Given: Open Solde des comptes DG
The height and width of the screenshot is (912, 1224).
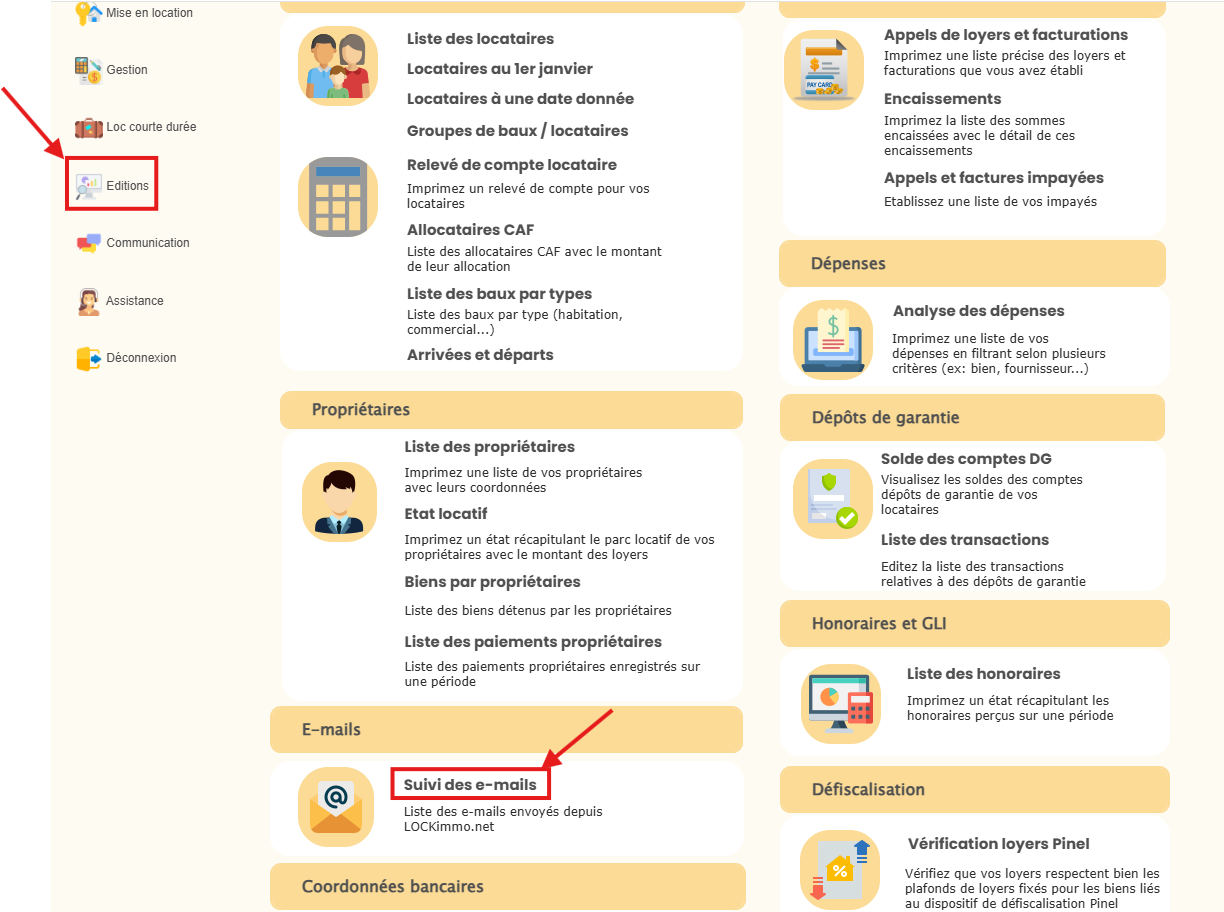Looking at the screenshot, I should [x=967, y=459].
